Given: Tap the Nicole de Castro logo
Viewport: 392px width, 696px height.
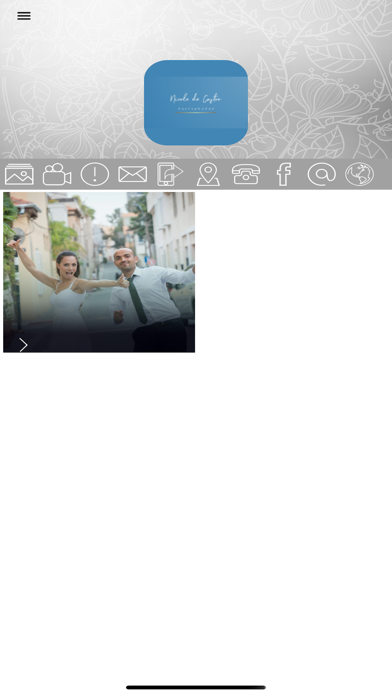Looking at the screenshot, I should click(x=196, y=103).
